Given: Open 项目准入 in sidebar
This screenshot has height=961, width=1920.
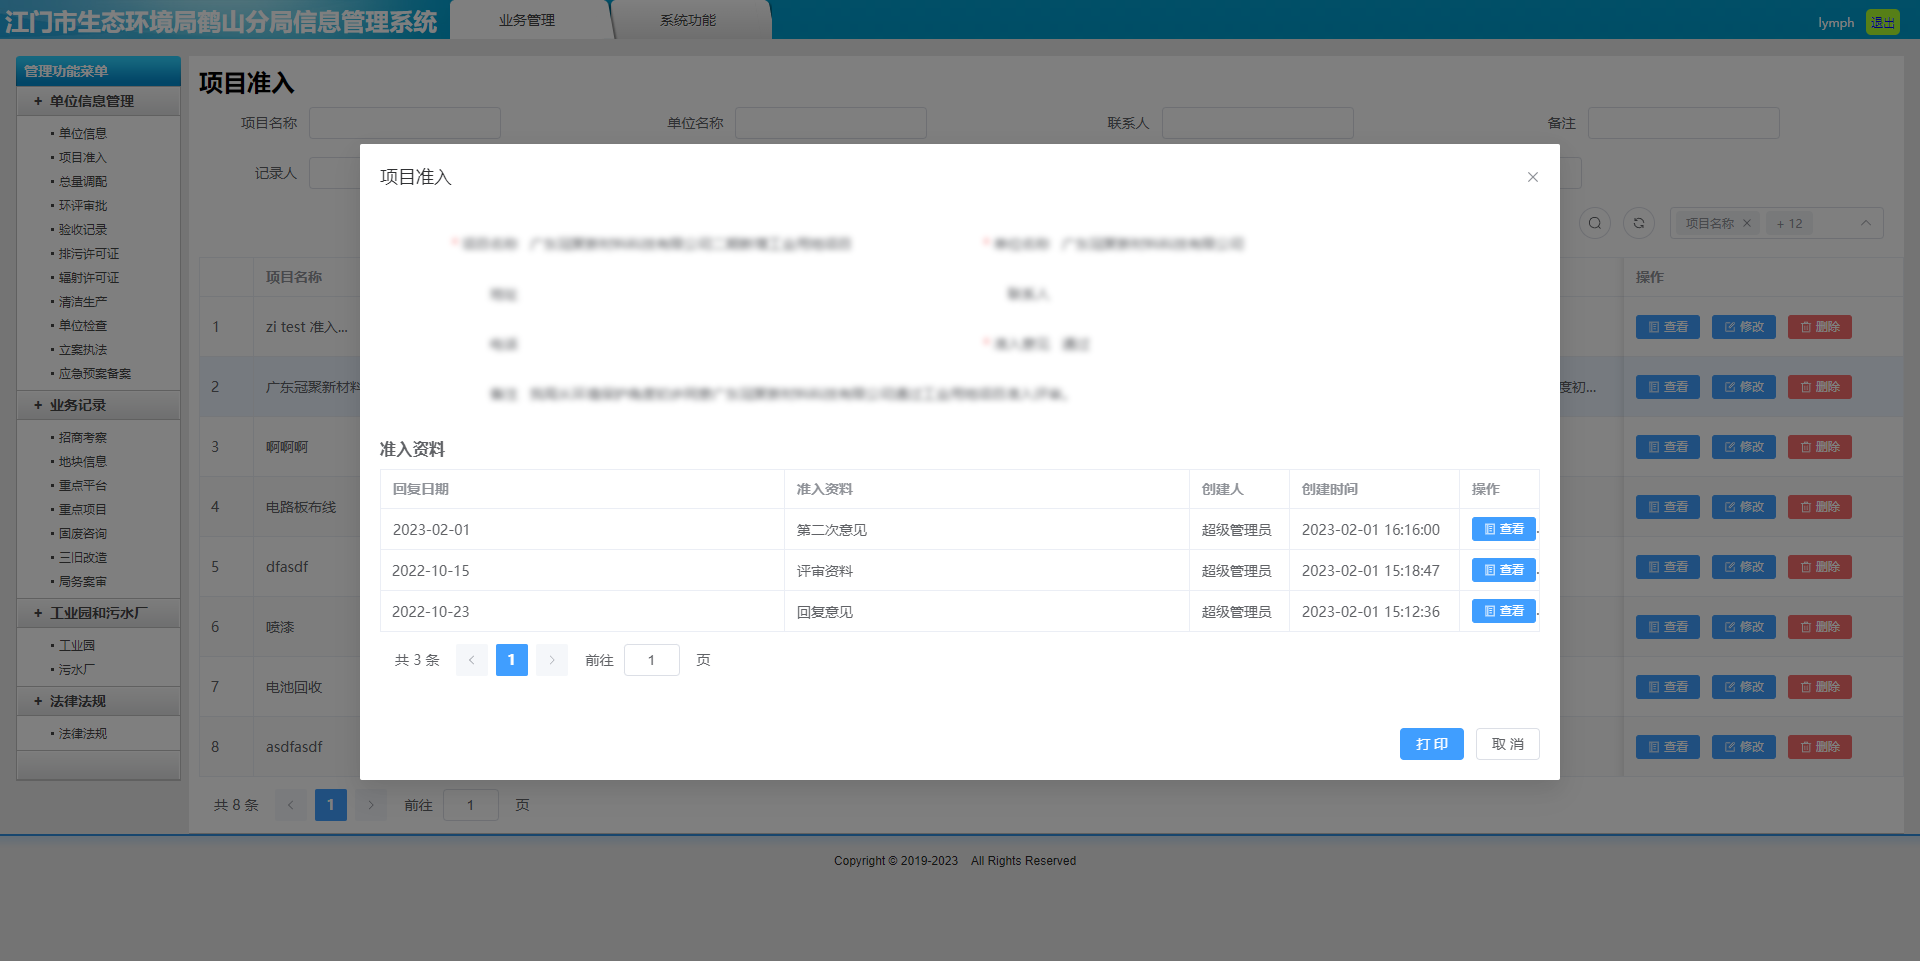Looking at the screenshot, I should 82,157.
